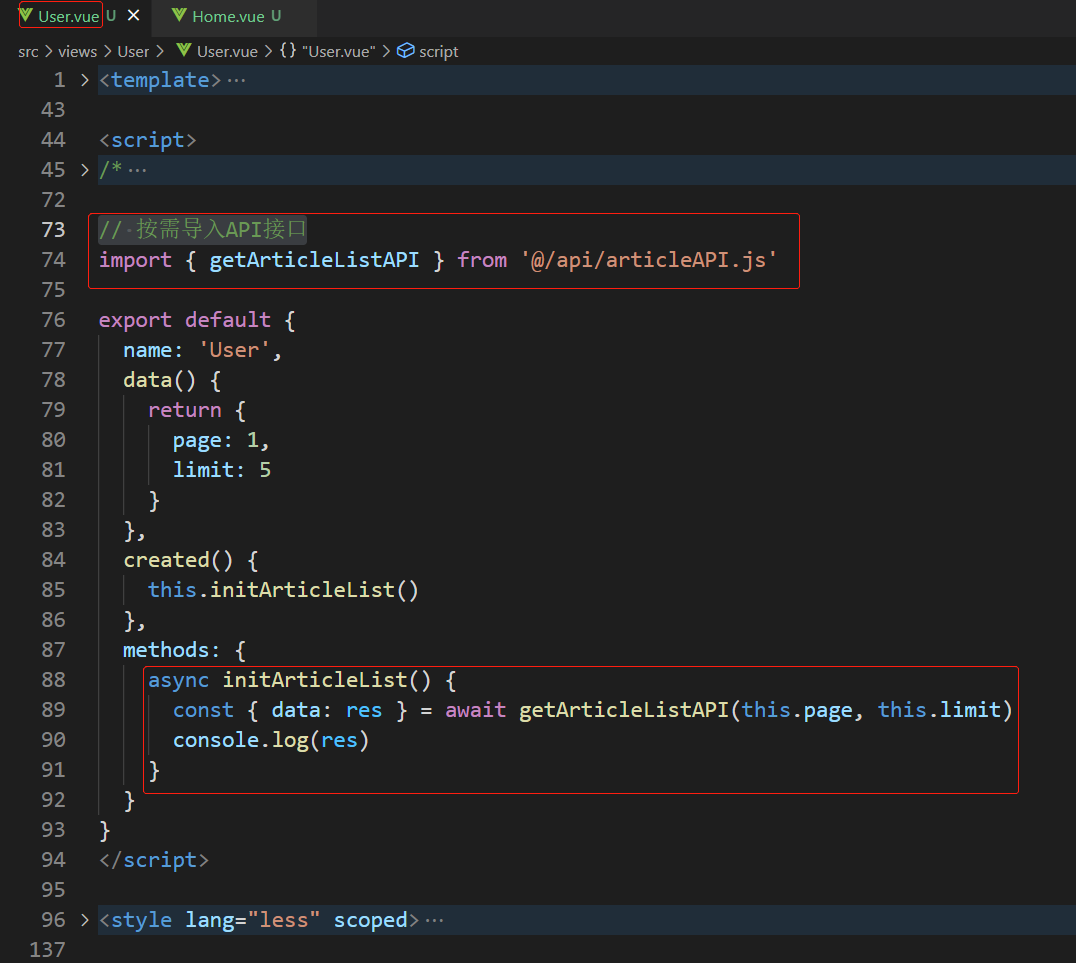Image resolution: width=1076 pixels, height=963 pixels.
Task: Click the 'limit: 5' property
Action: (222, 470)
